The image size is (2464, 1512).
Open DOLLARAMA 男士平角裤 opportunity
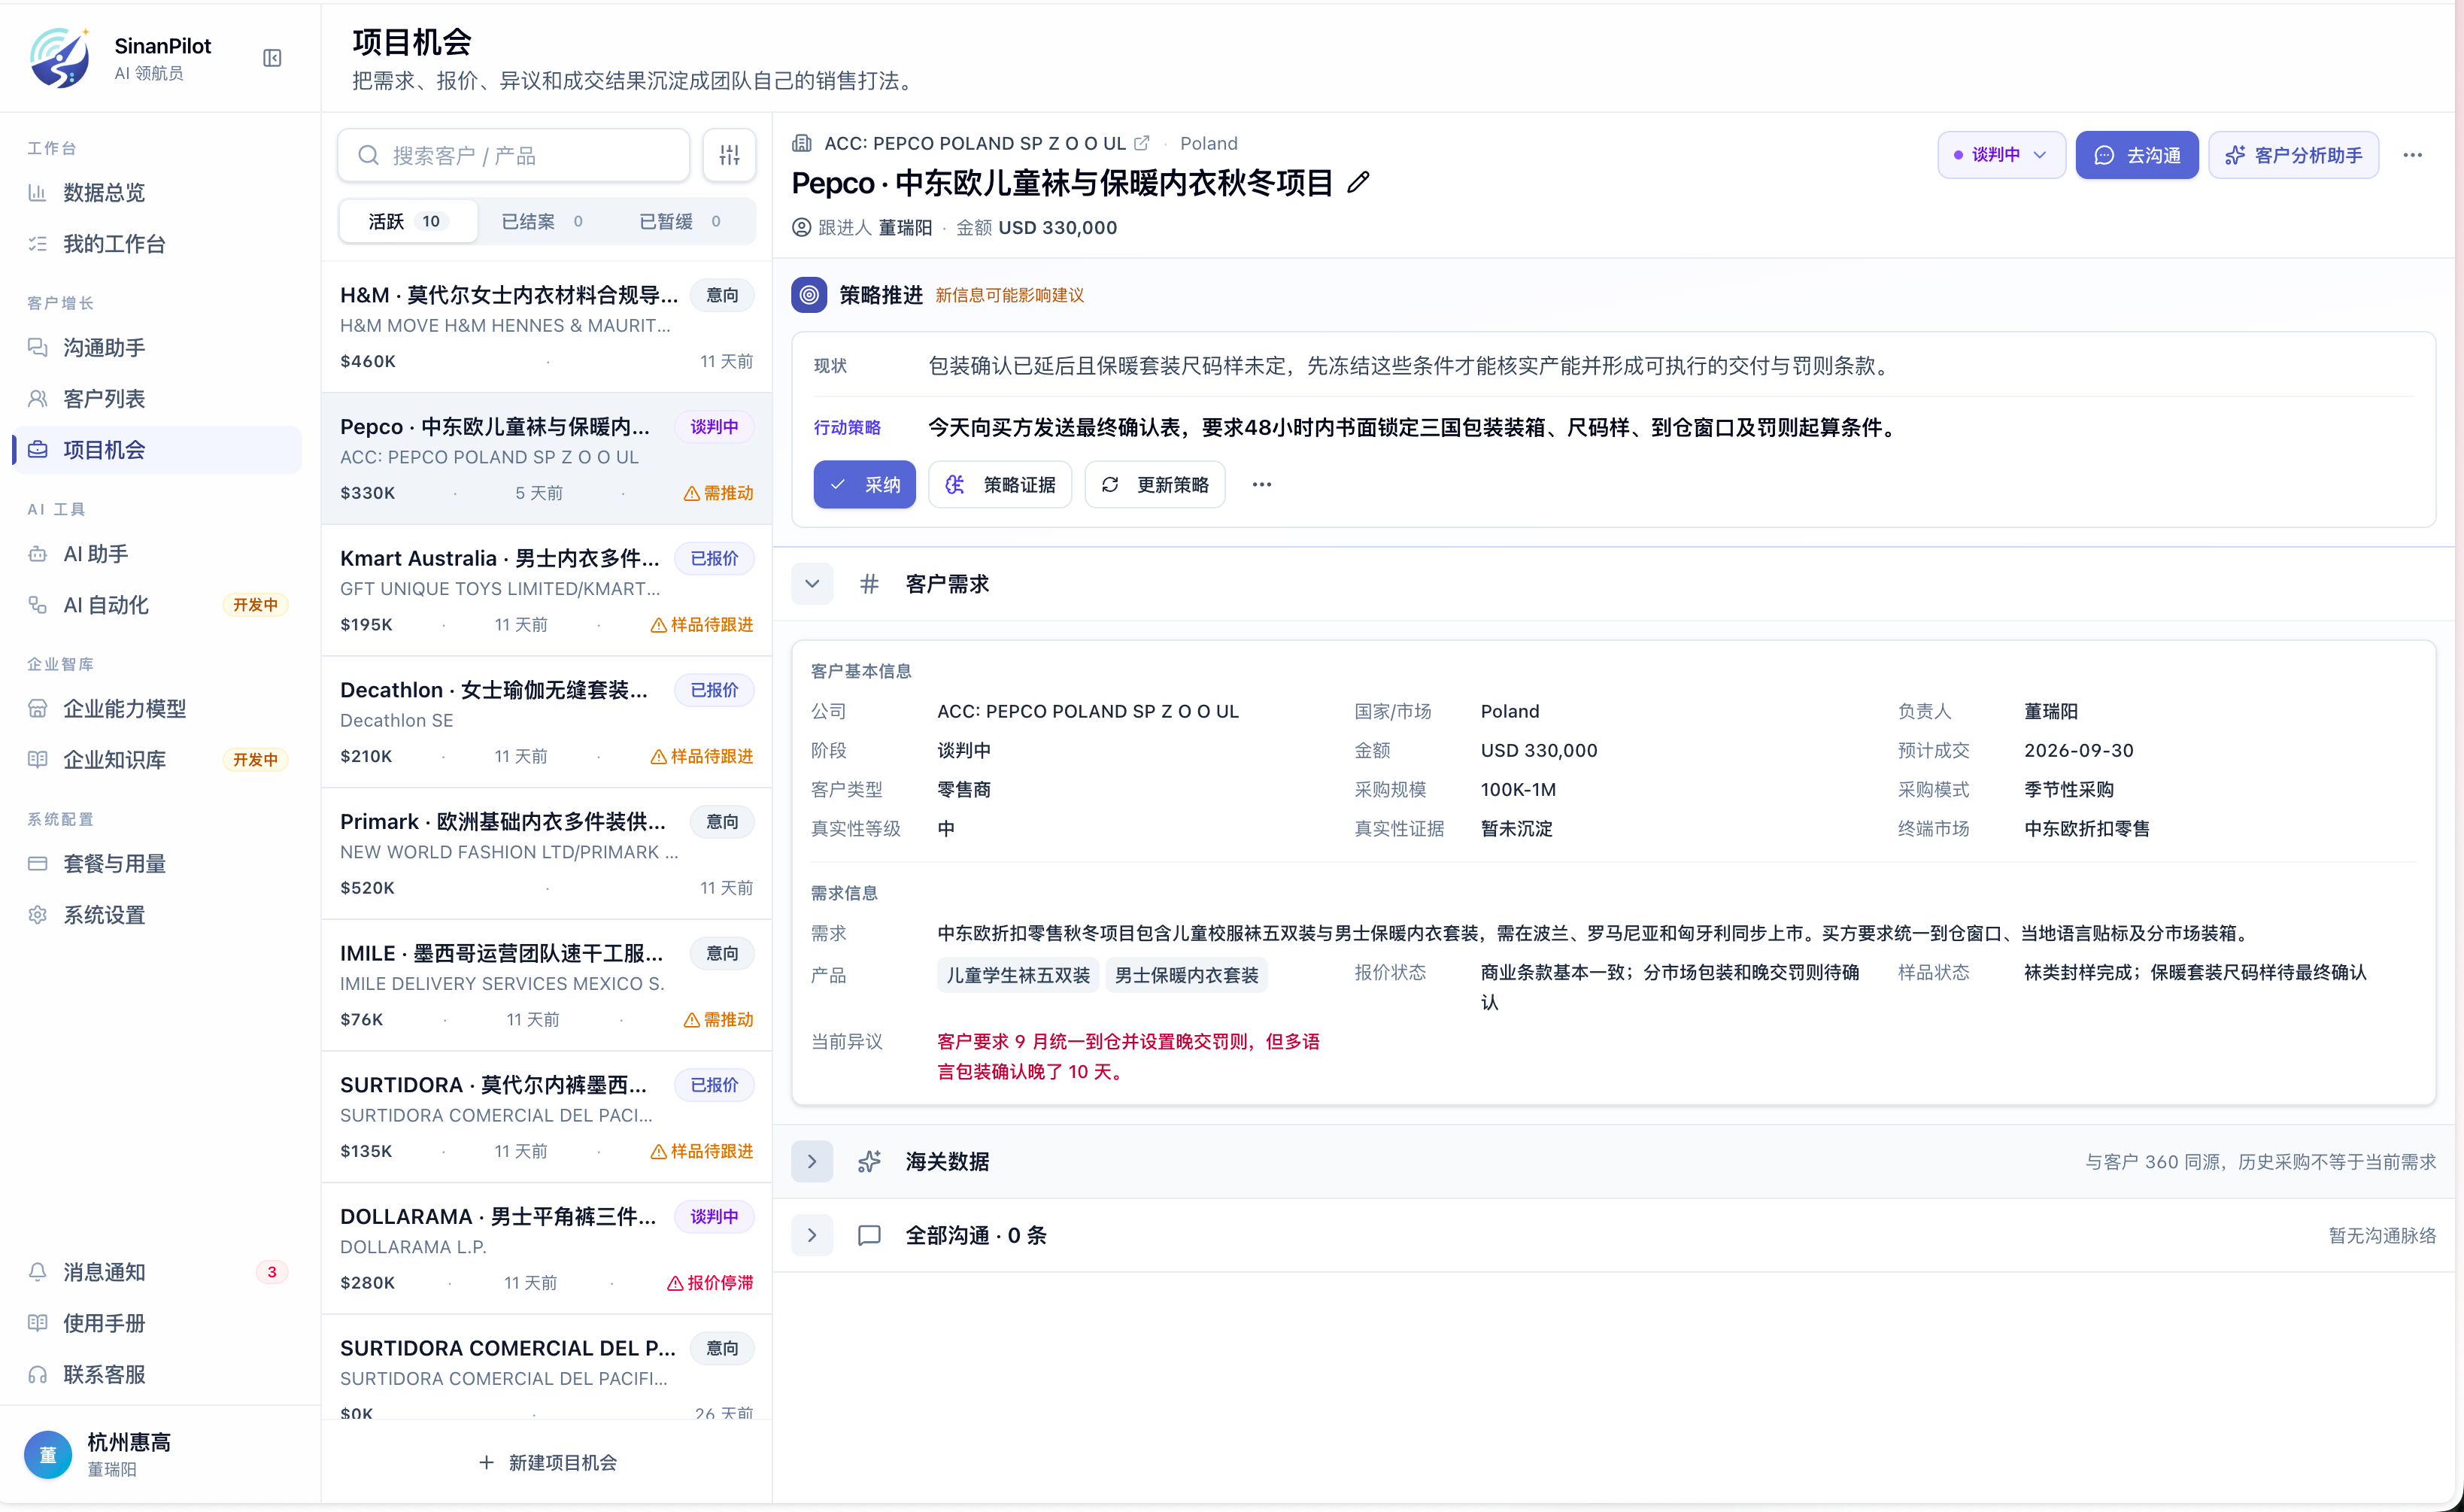547,1248
